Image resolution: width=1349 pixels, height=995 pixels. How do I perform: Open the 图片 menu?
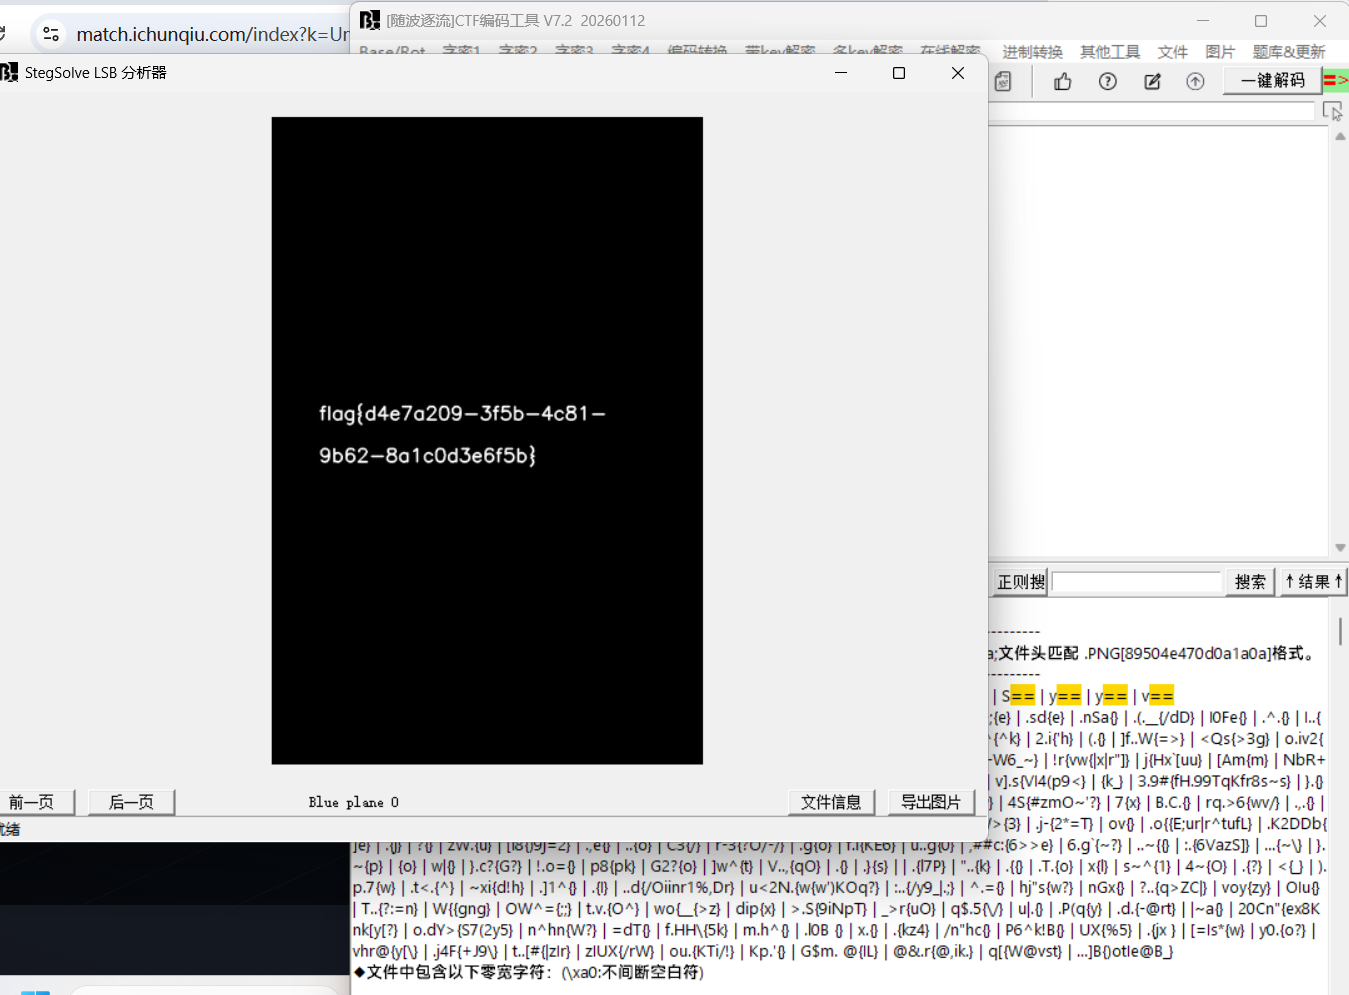point(1220,52)
